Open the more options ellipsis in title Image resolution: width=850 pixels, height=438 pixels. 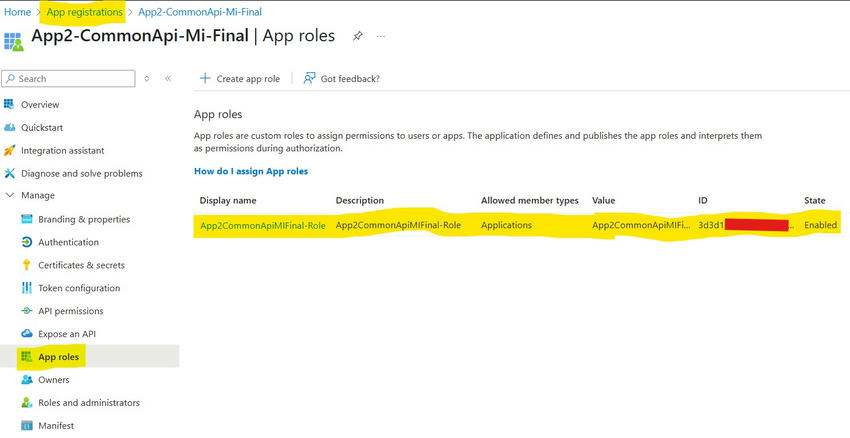381,36
